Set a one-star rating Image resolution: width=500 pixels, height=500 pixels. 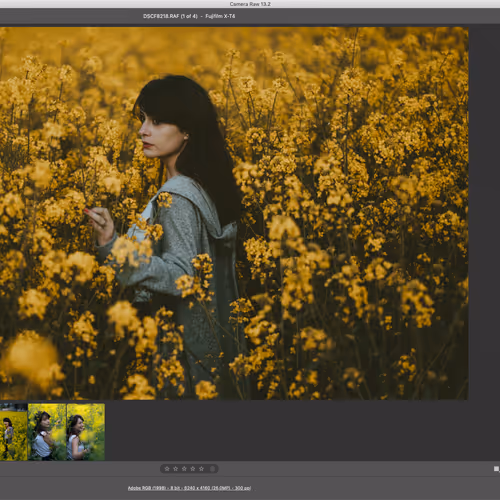[167, 469]
